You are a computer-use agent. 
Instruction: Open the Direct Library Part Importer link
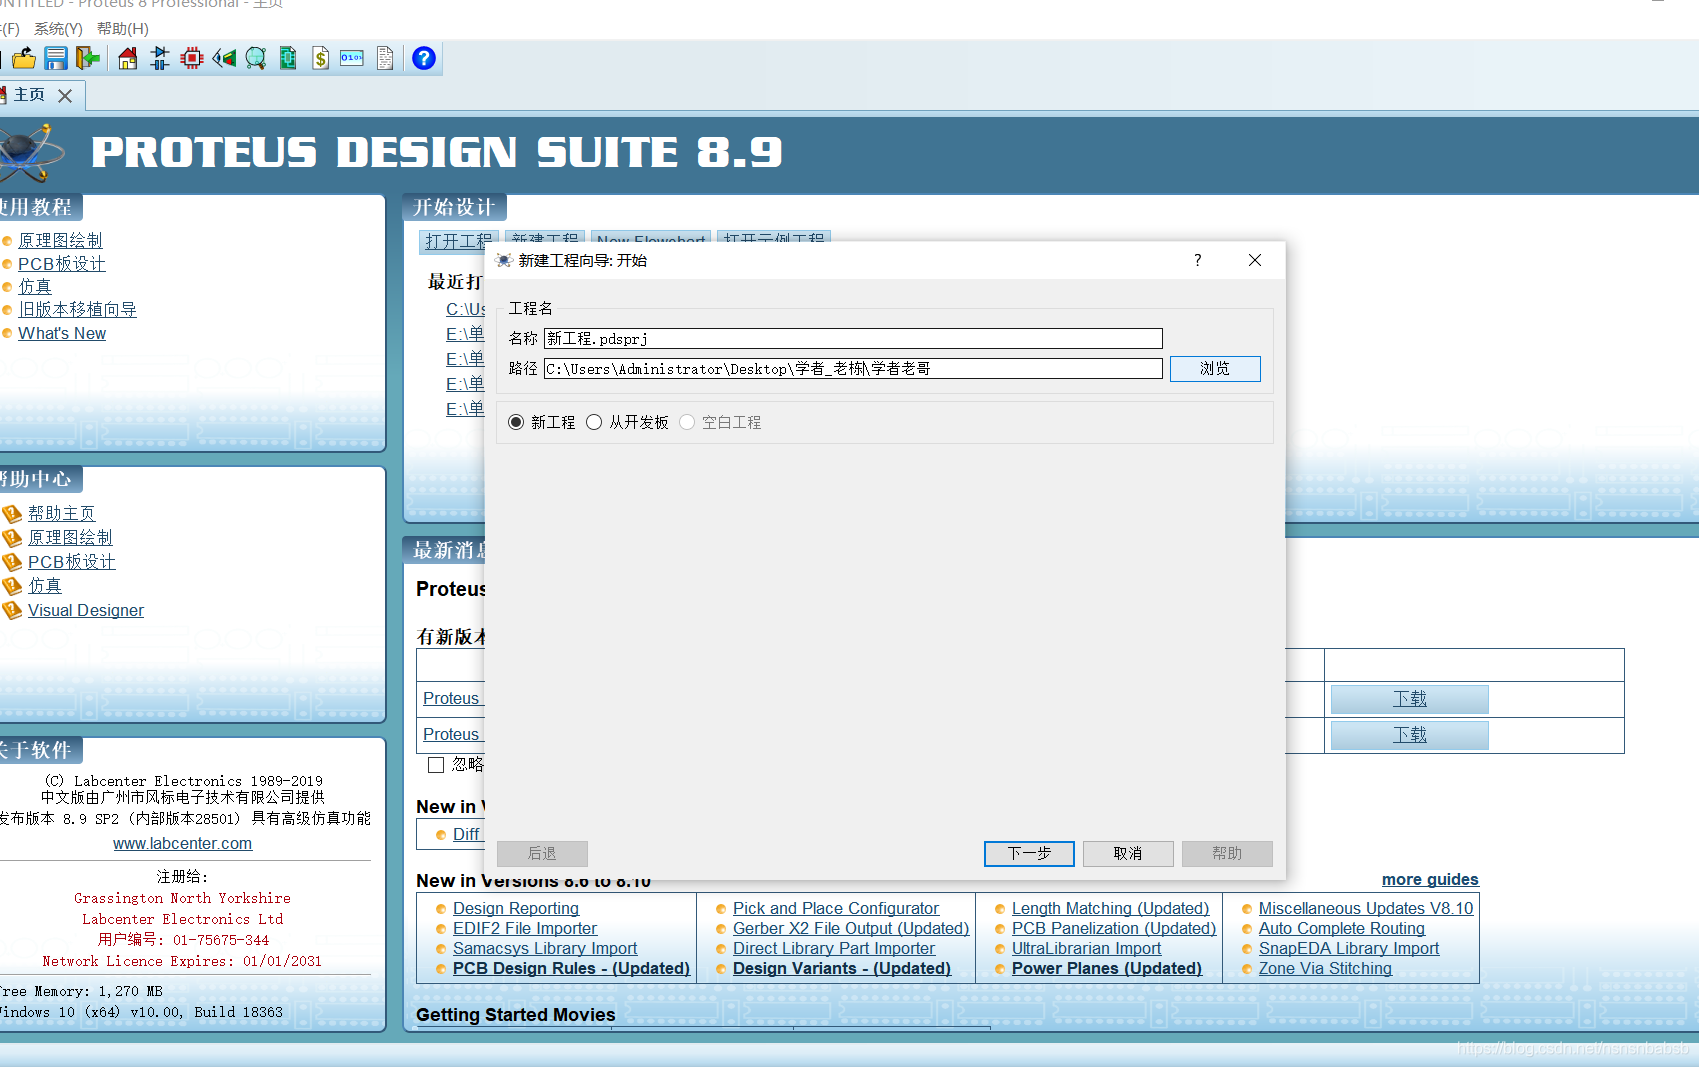(834, 948)
